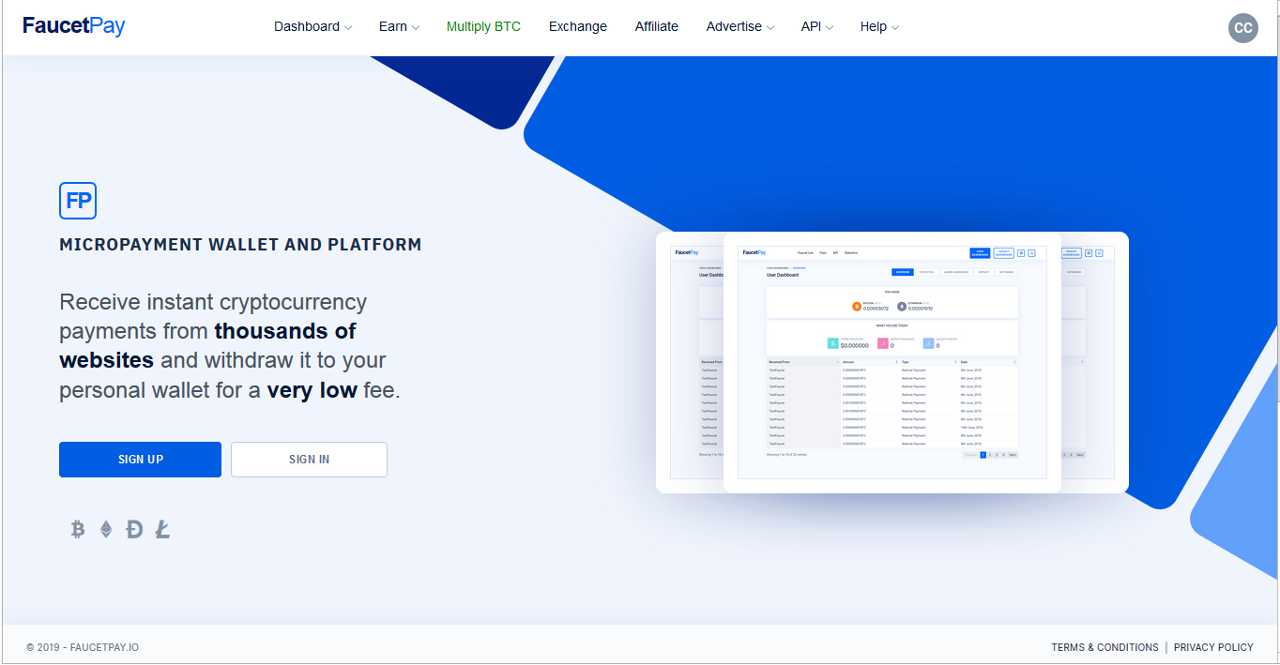The image size is (1280, 665).
Task: Expand the Dashboard dropdown menu
Action: pos(311,27)
